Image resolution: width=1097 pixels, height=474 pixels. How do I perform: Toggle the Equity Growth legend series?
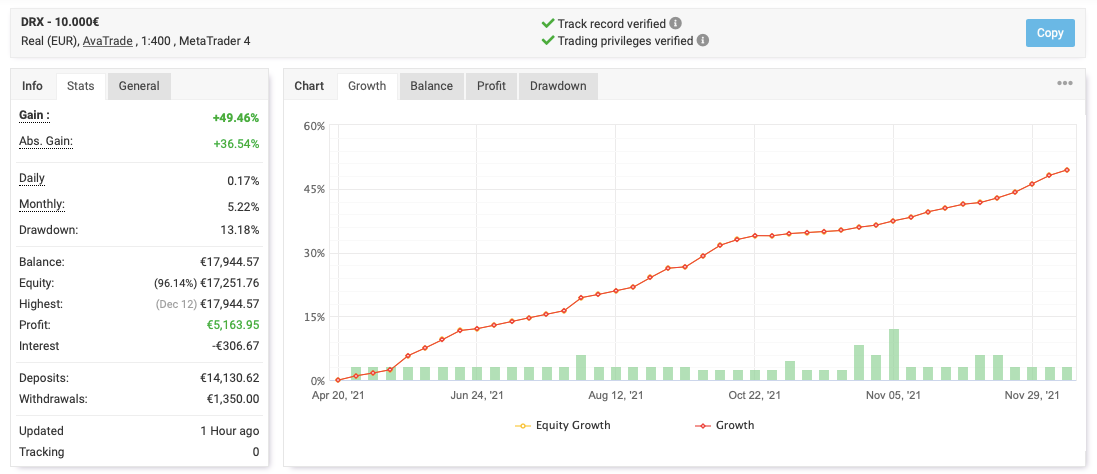pyautogui.click(x=563, y=425)
